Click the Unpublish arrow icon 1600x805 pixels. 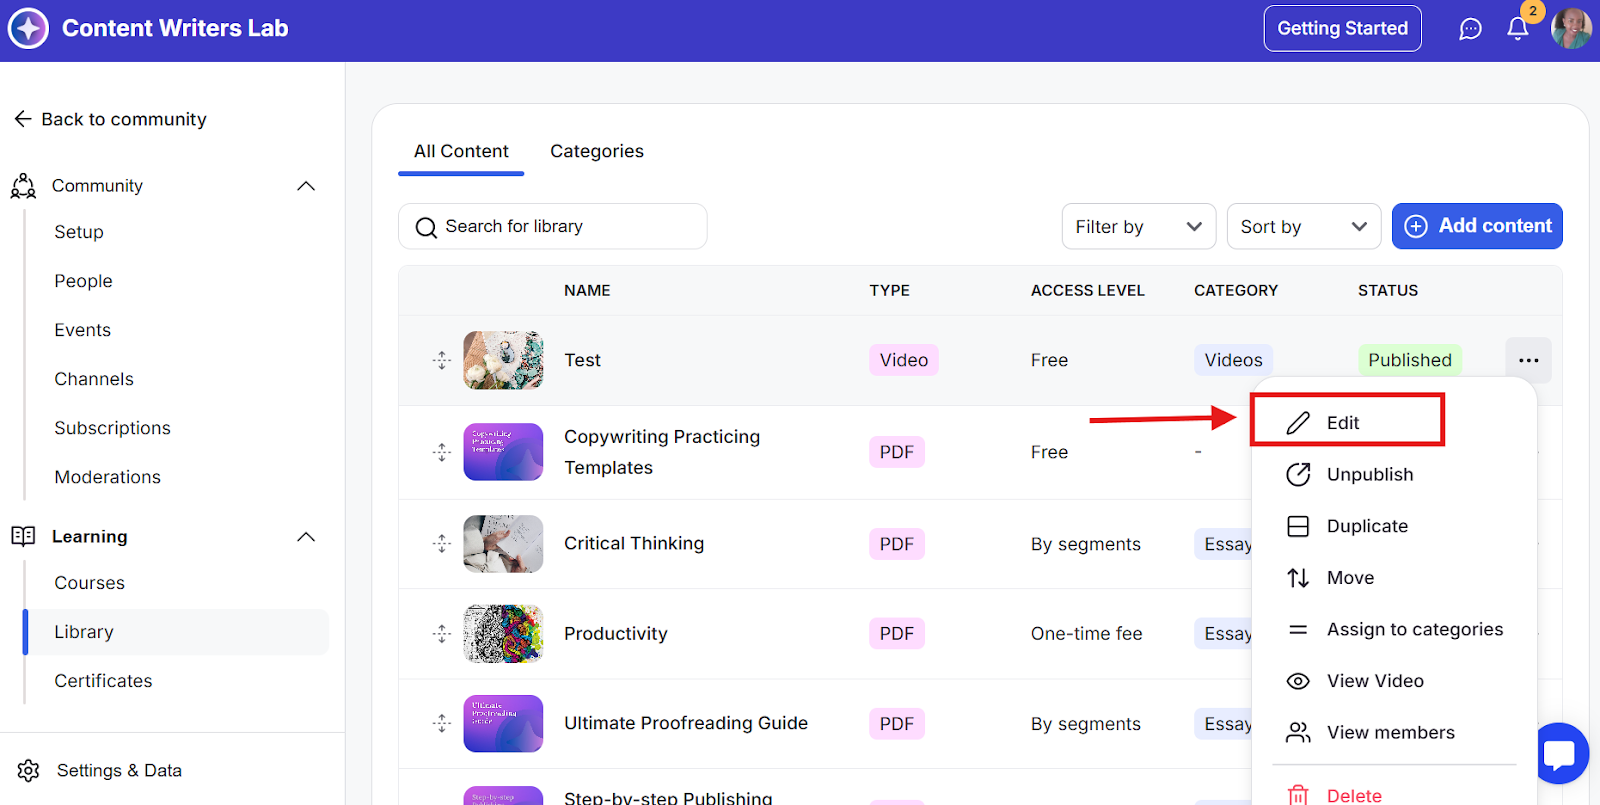pyautogui.click(x=1298, y=474)
